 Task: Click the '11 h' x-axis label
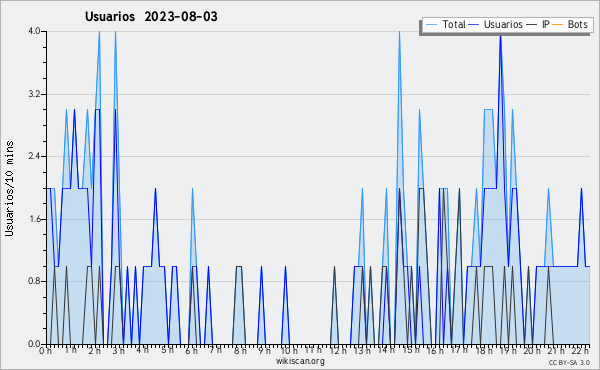(x=313, y=350)
